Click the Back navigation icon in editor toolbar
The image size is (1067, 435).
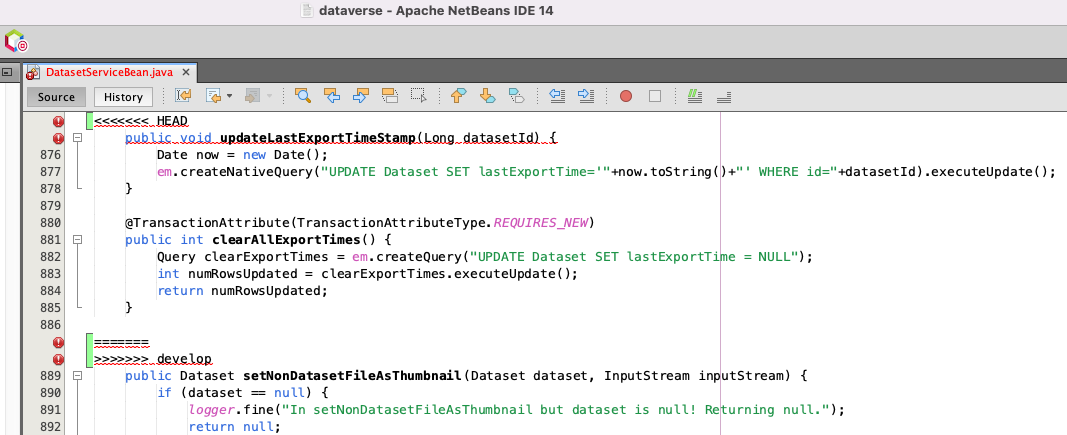pos(214,96)
